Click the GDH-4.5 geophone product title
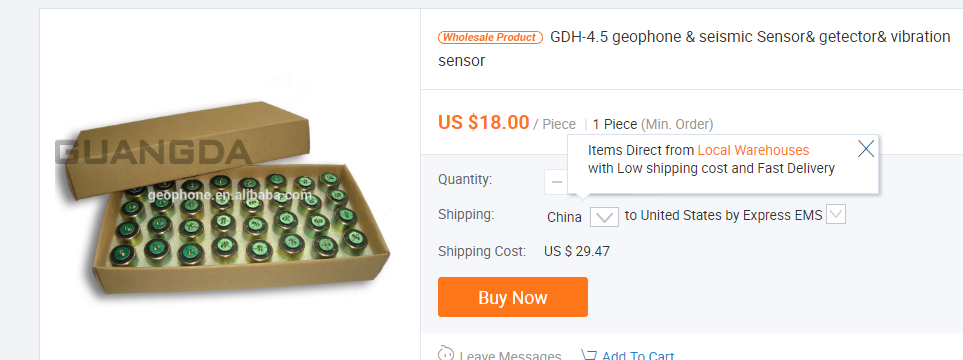963x360 pixels. click(694, 49)
